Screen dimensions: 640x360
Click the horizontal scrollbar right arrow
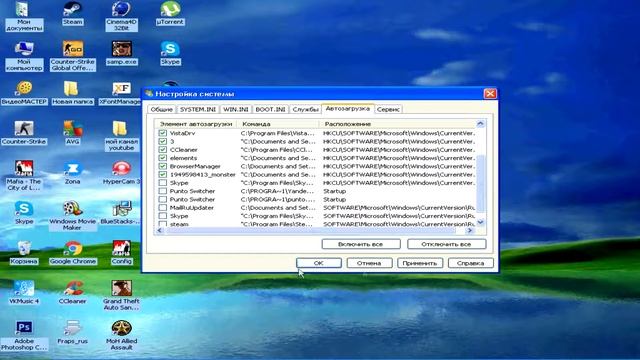[471, 231]
